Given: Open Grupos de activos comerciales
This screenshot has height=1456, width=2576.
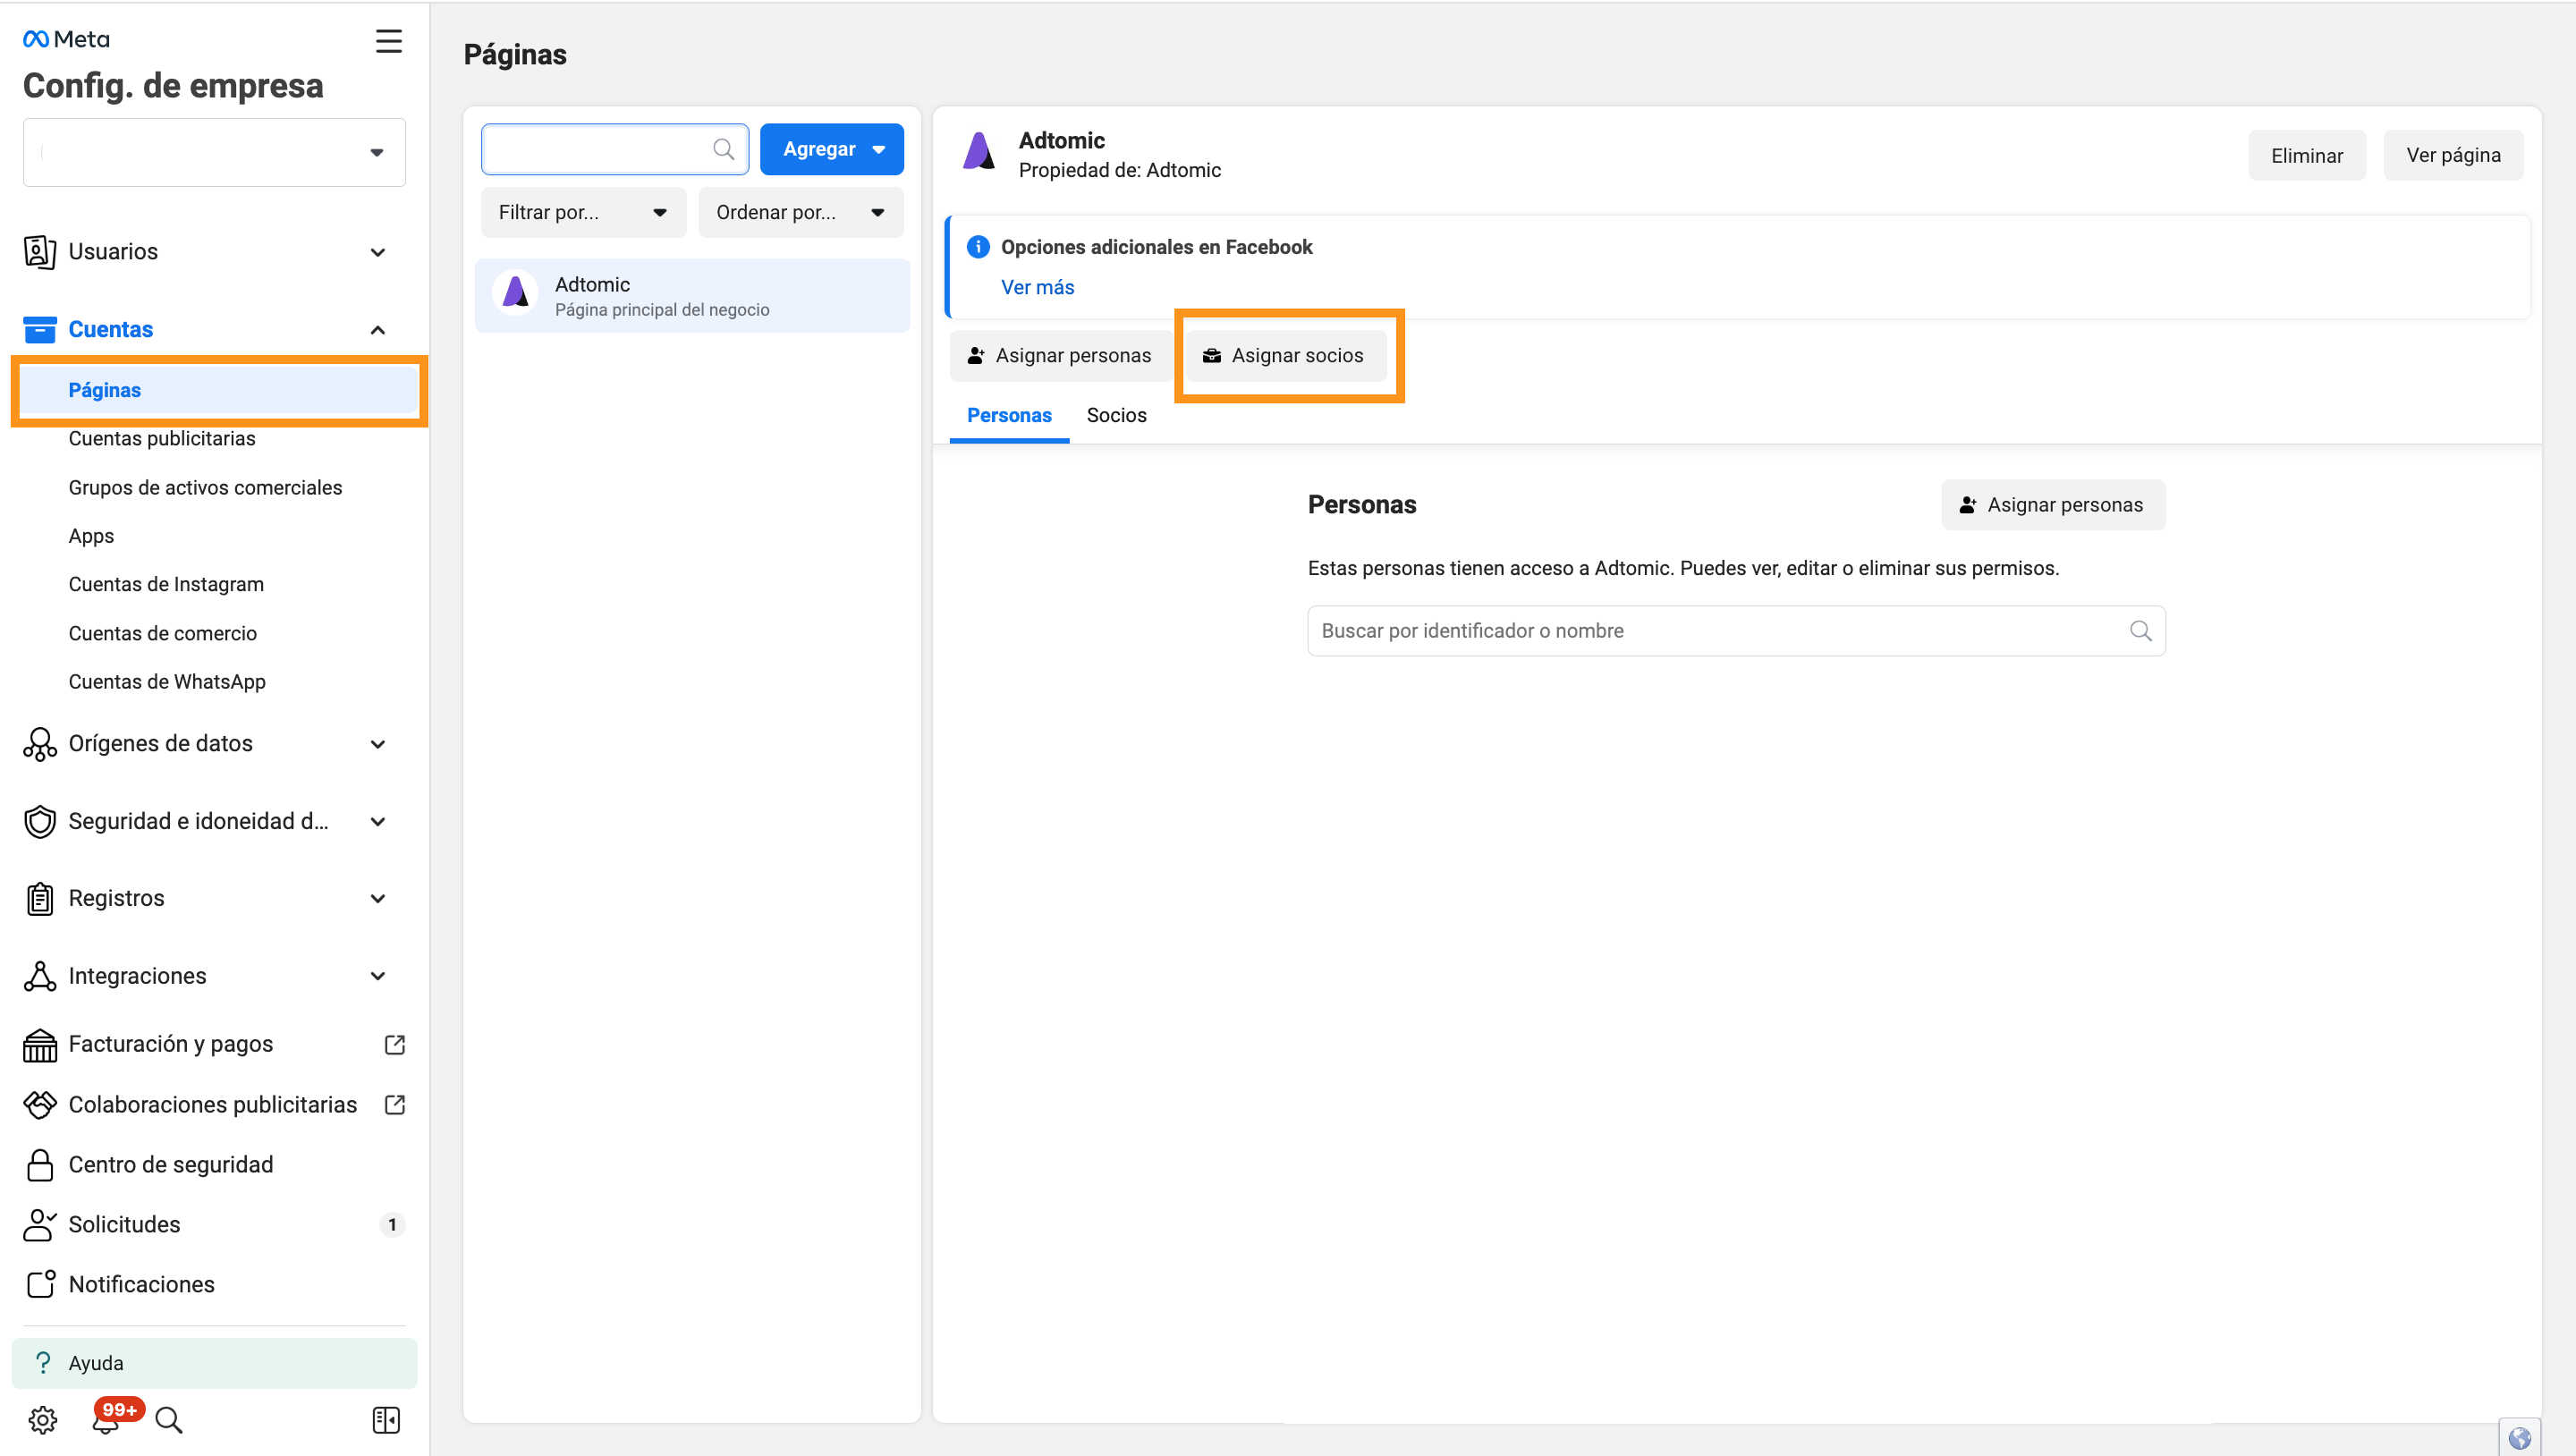Looking at the screenshot, I should coord(205,488).
